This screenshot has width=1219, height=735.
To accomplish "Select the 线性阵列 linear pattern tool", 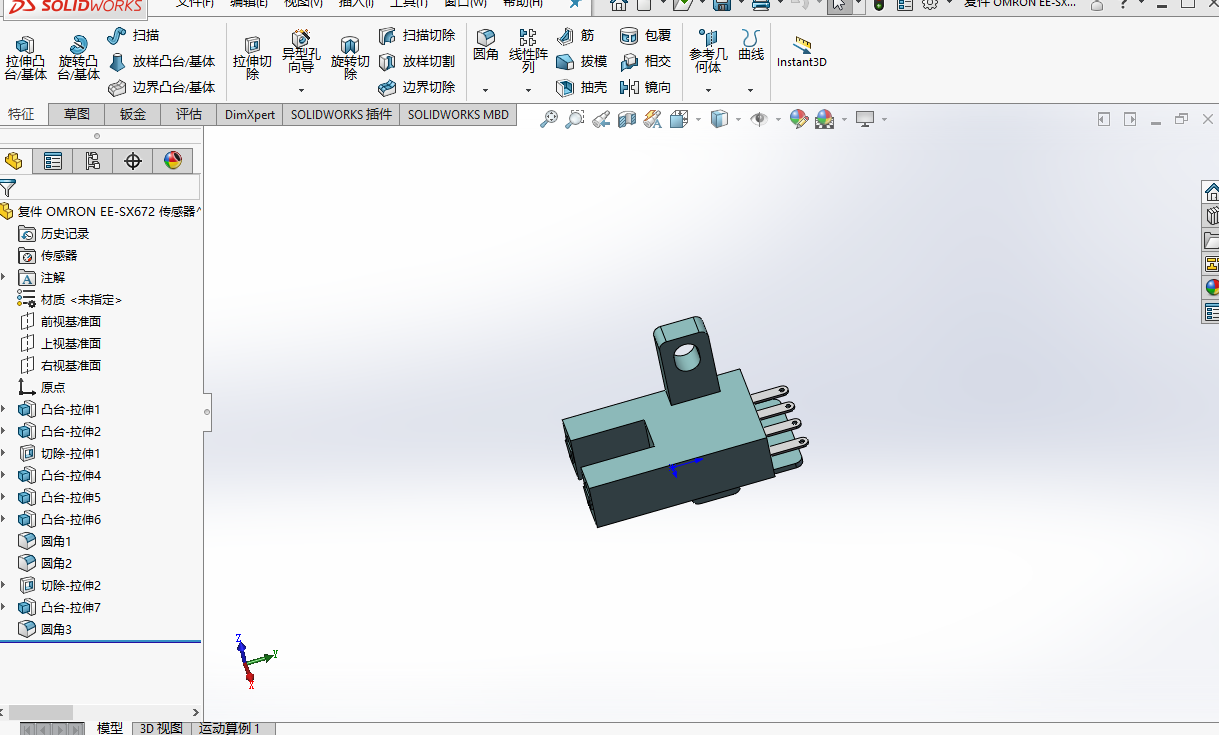I will 528,52.
